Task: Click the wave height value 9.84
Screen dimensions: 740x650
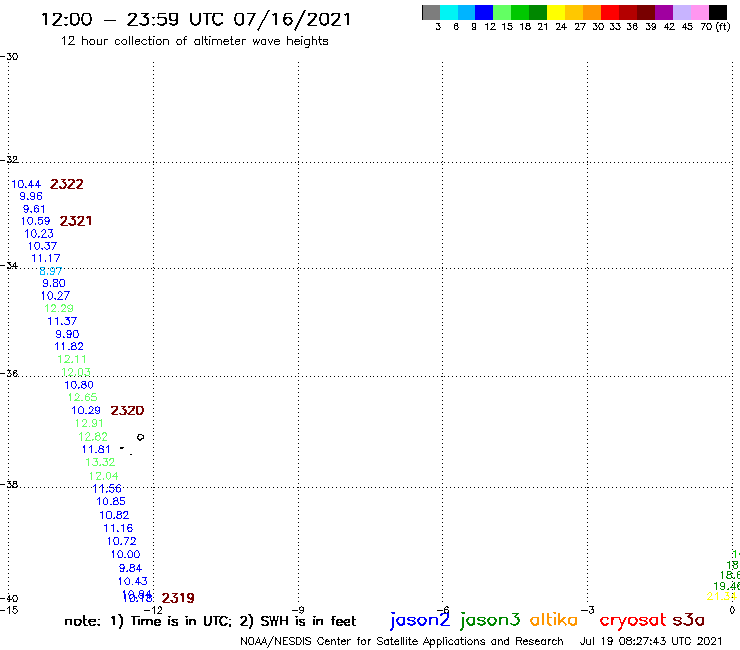Action: 130,568
